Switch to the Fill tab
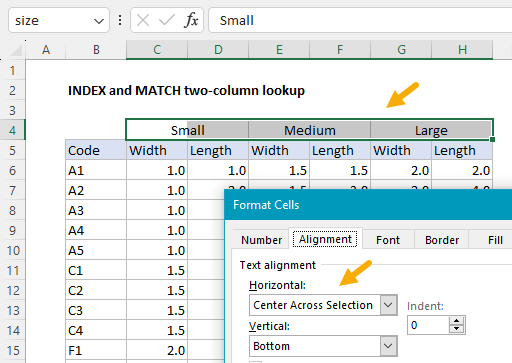The image size is (512, 363). (x=495, y=240)
